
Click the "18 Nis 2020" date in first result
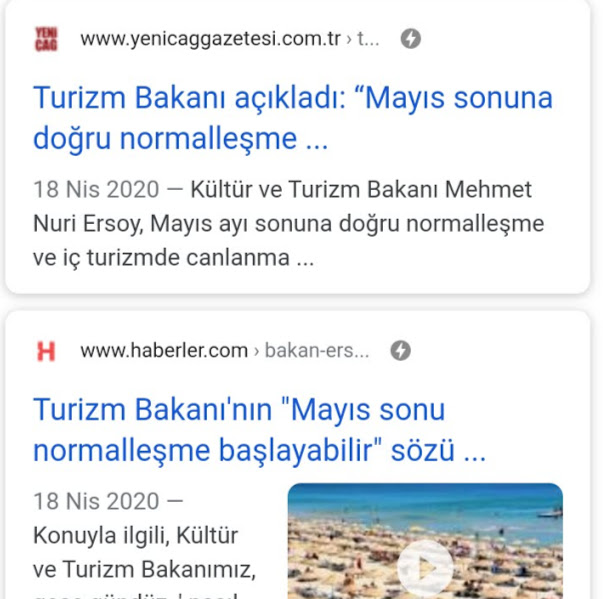click(x=96, y=189)
